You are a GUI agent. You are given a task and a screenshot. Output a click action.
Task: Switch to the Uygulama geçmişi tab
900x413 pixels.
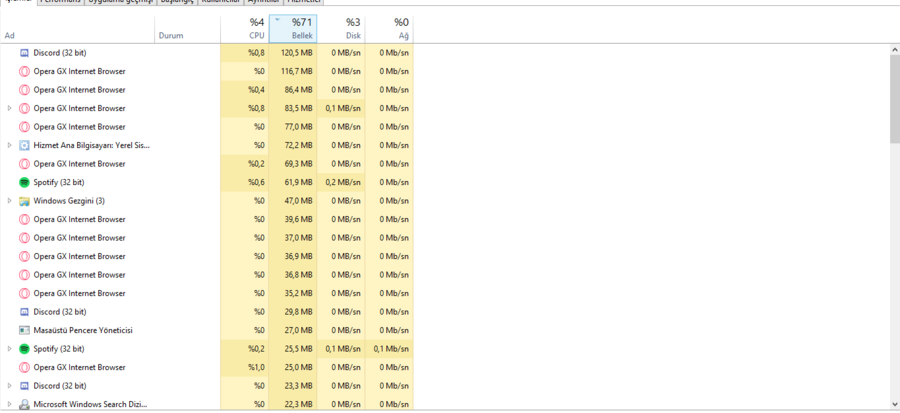(120, 2)
